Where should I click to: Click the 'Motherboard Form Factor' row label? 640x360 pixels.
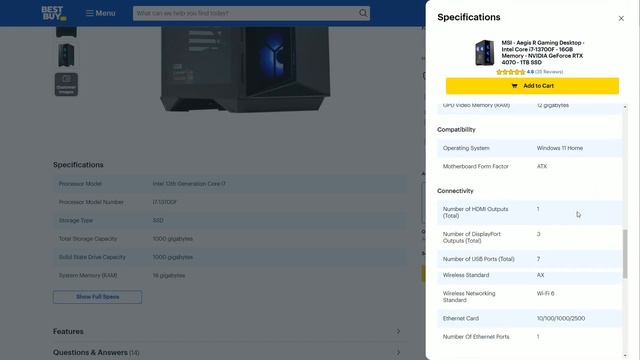tap(476, 167)
